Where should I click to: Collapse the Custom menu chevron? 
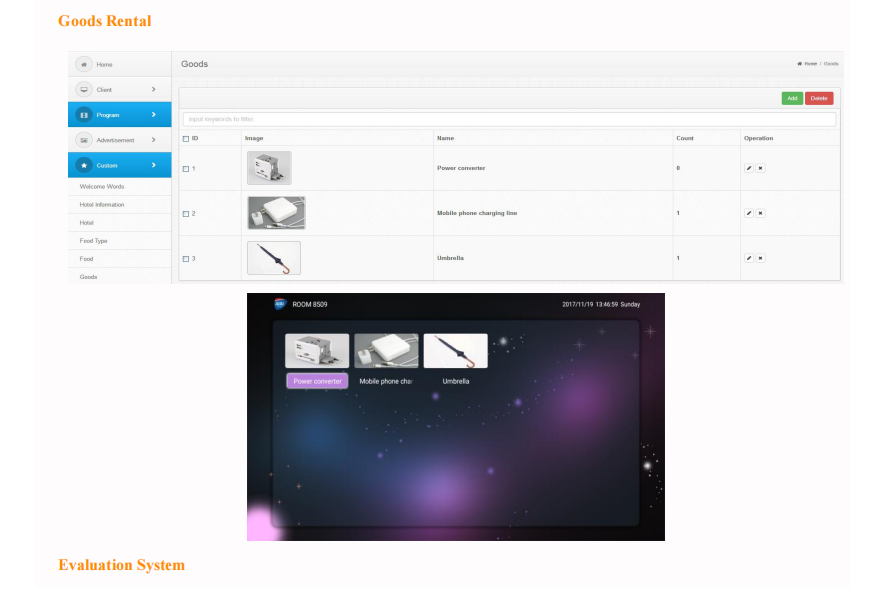(x=154, y=165)
